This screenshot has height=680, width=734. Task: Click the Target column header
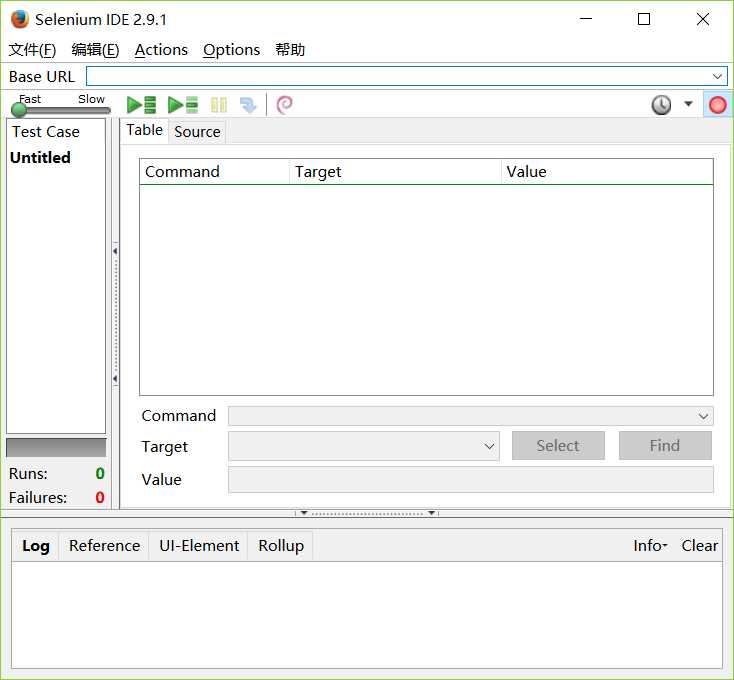coord(395,172)
